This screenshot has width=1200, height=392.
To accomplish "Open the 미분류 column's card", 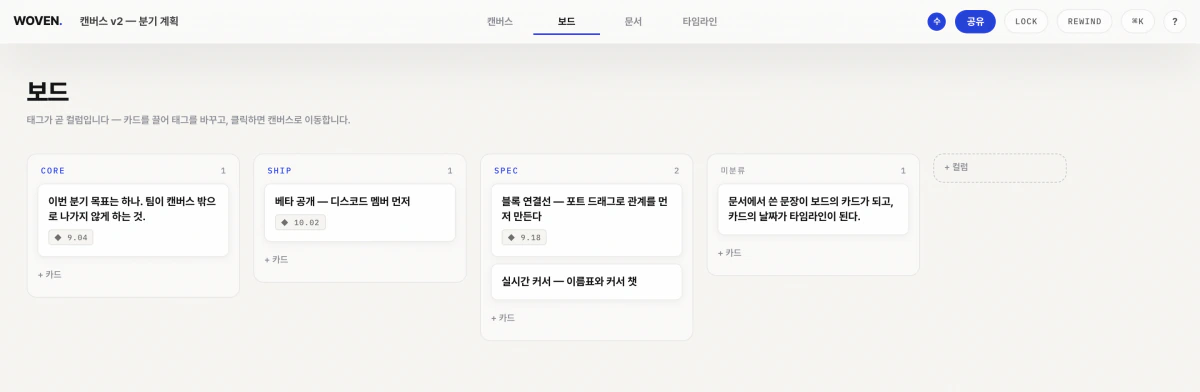I will point(813,209).
